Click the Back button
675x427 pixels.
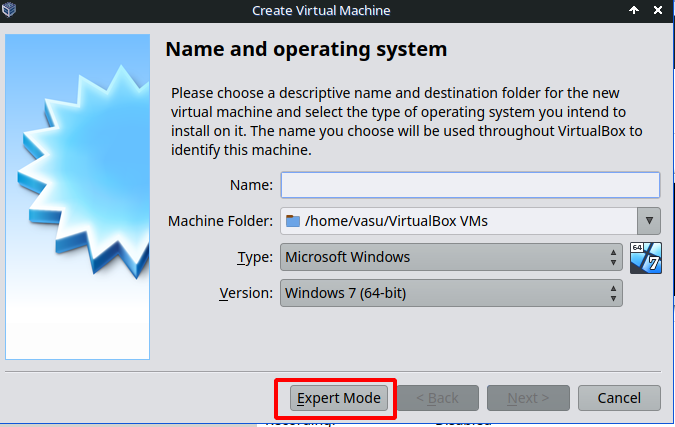coord(436,398)
